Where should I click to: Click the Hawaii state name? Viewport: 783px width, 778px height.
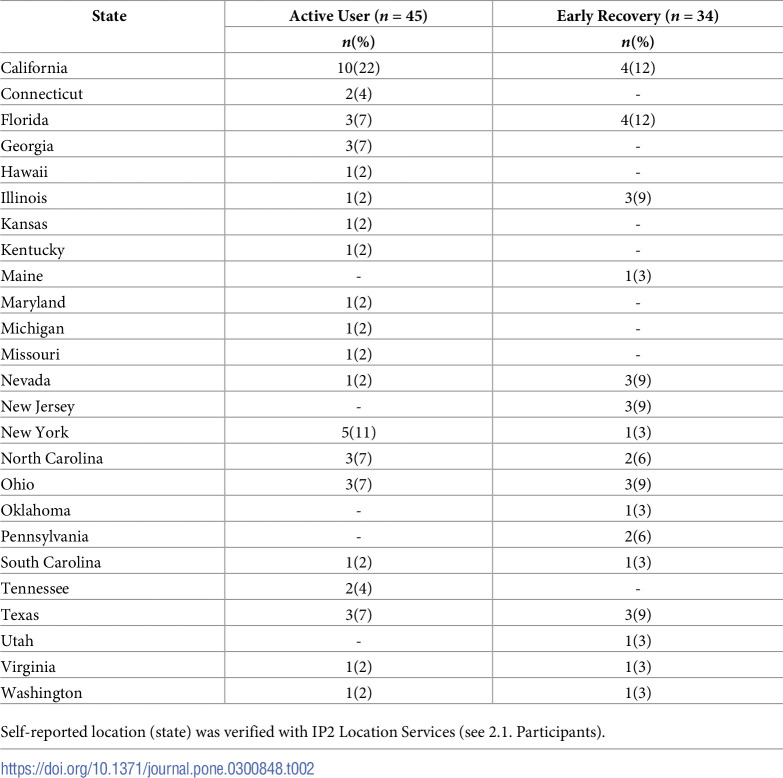(24, 172)
